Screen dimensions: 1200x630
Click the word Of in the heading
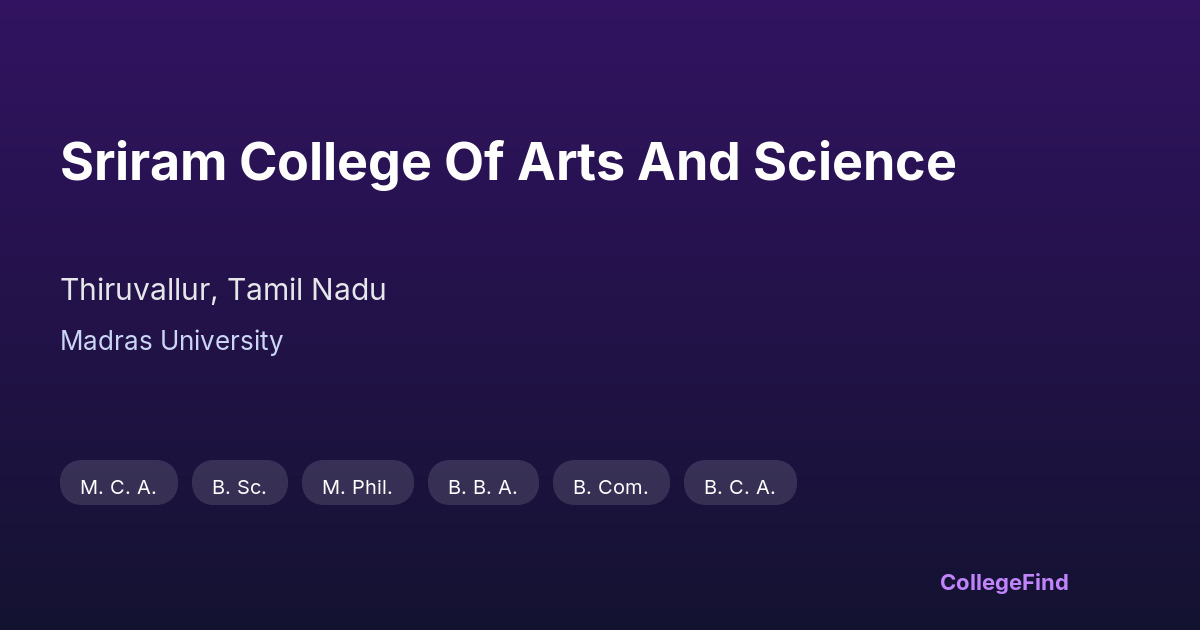474,162
